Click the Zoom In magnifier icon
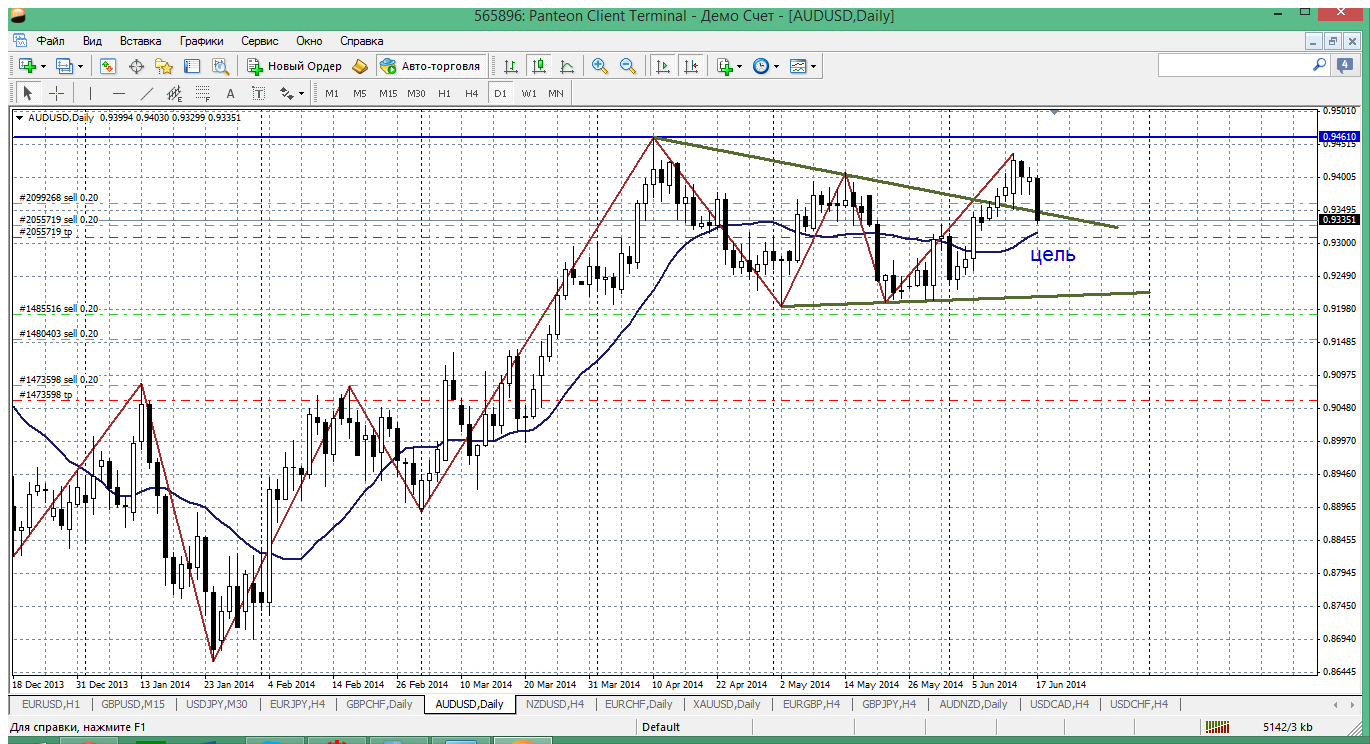The width and height of the screenshot is (1370, 744). point(600,66)
